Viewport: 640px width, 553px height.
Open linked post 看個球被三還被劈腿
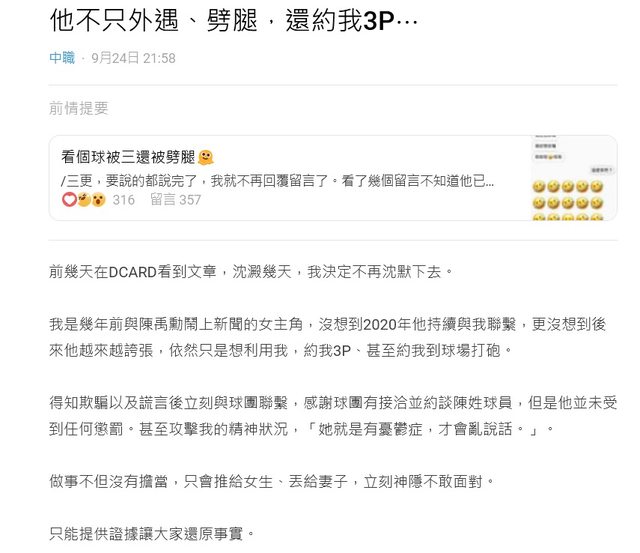[x=128, y=157]
